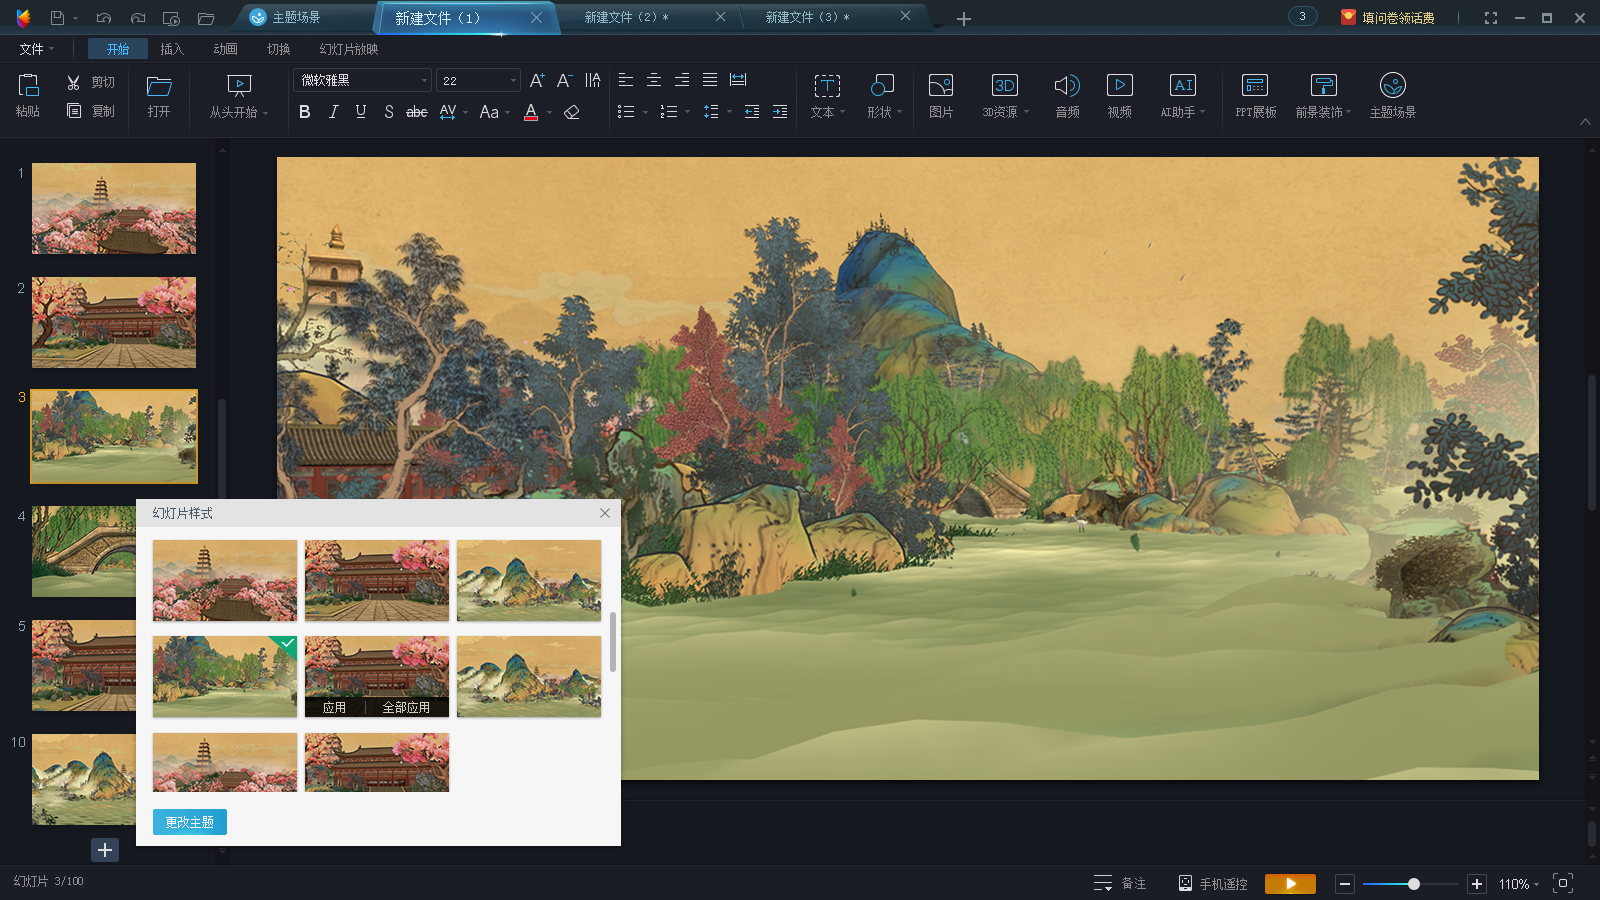Screen dimensions: 1600x900
Task: Decrease font size with the A- icon
Action: pos(564,80)
